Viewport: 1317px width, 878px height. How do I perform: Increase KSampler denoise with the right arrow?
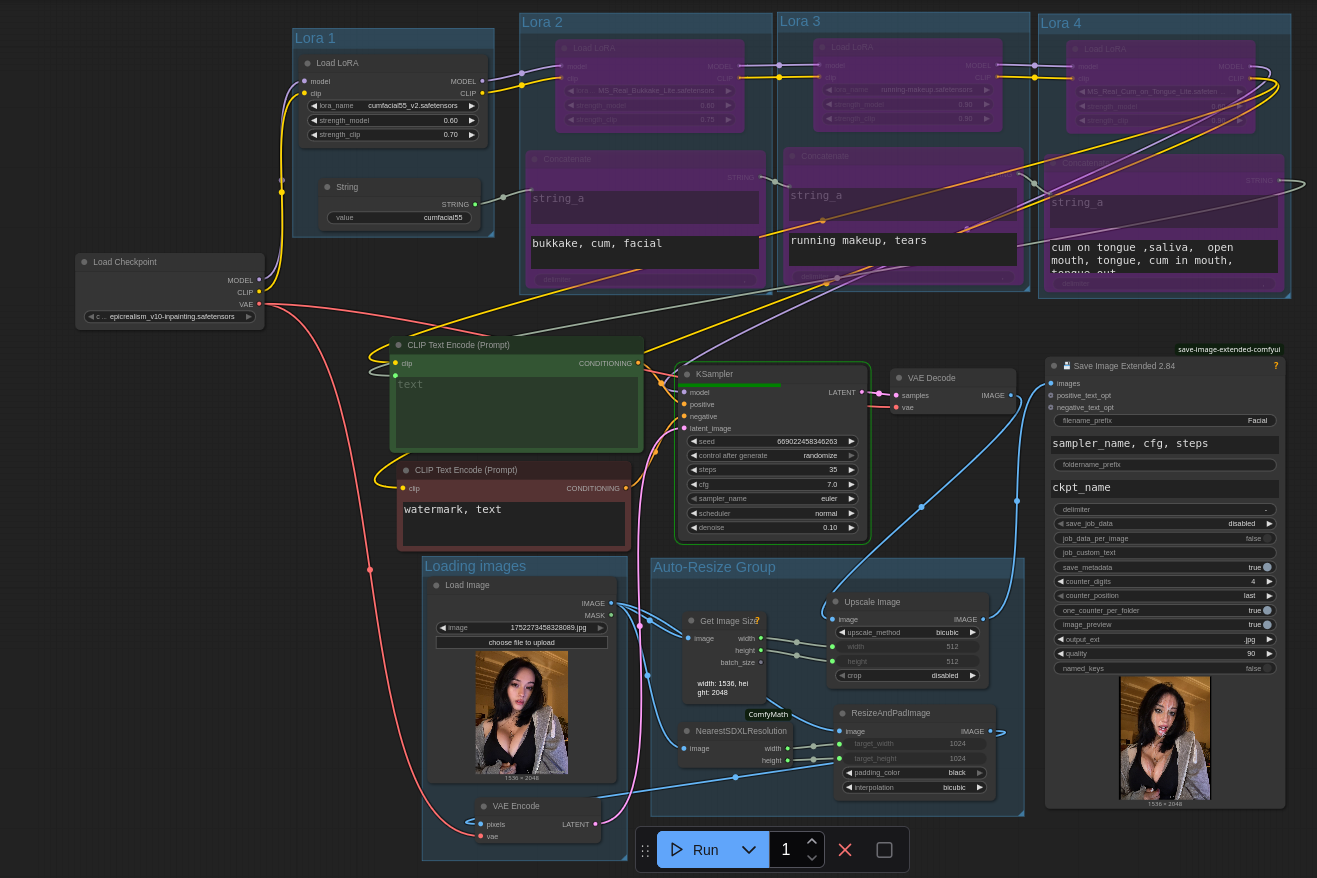(x=852, y=527)
